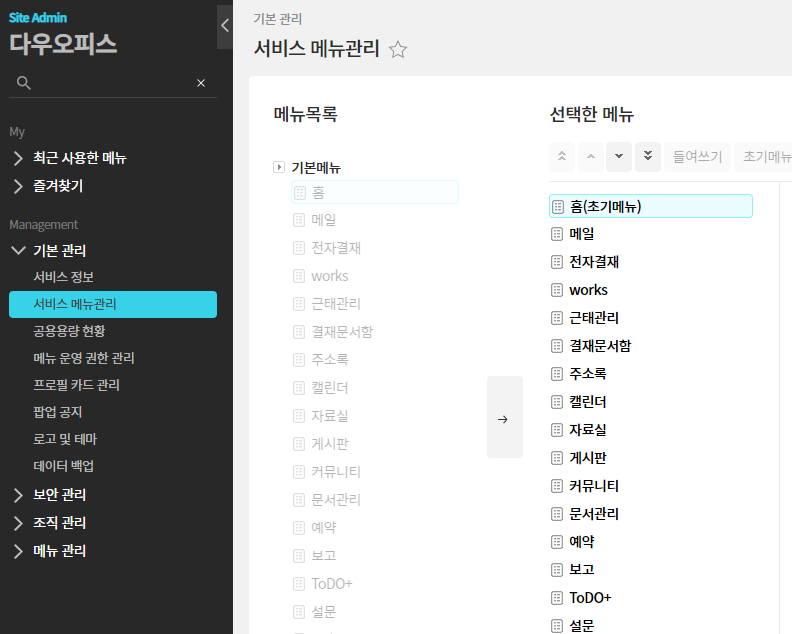Image resolution: width=792 pixels, height=634 pixels.
Task: Expand the 즐겨찾기 section
Action: point(18,186)
